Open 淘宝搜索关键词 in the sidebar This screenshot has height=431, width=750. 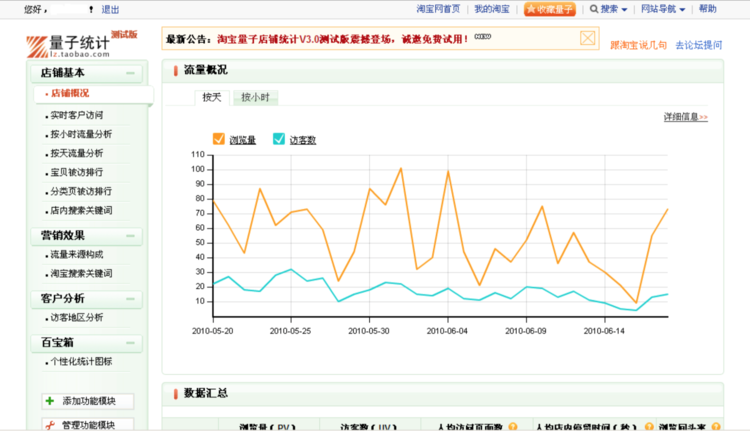tap(81, 274)
